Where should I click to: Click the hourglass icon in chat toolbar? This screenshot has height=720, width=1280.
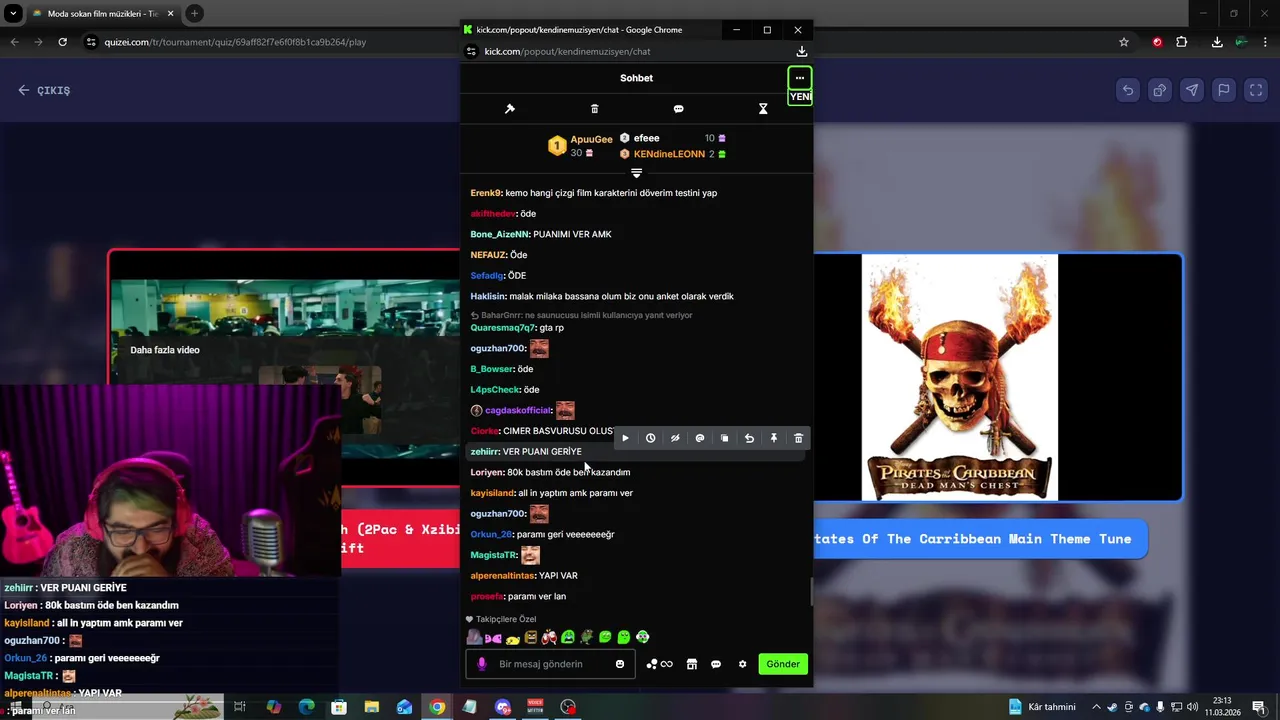(x=763, y=109)
